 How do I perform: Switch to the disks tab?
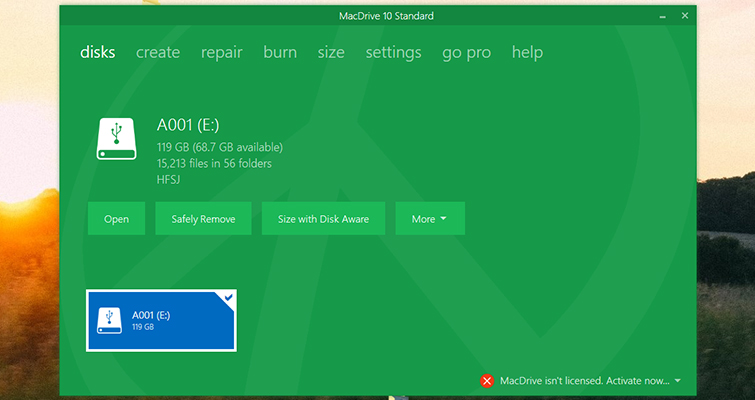98,52
